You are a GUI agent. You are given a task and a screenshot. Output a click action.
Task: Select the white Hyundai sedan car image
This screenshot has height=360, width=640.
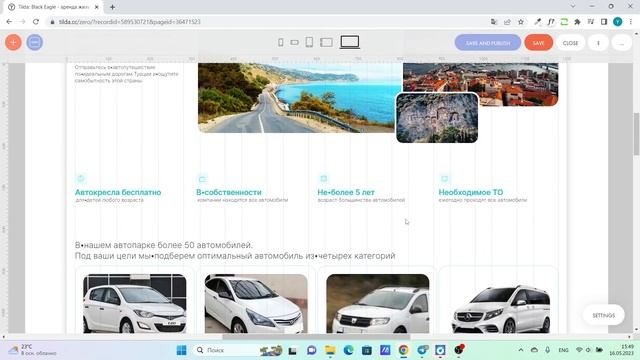coord(256,304)
